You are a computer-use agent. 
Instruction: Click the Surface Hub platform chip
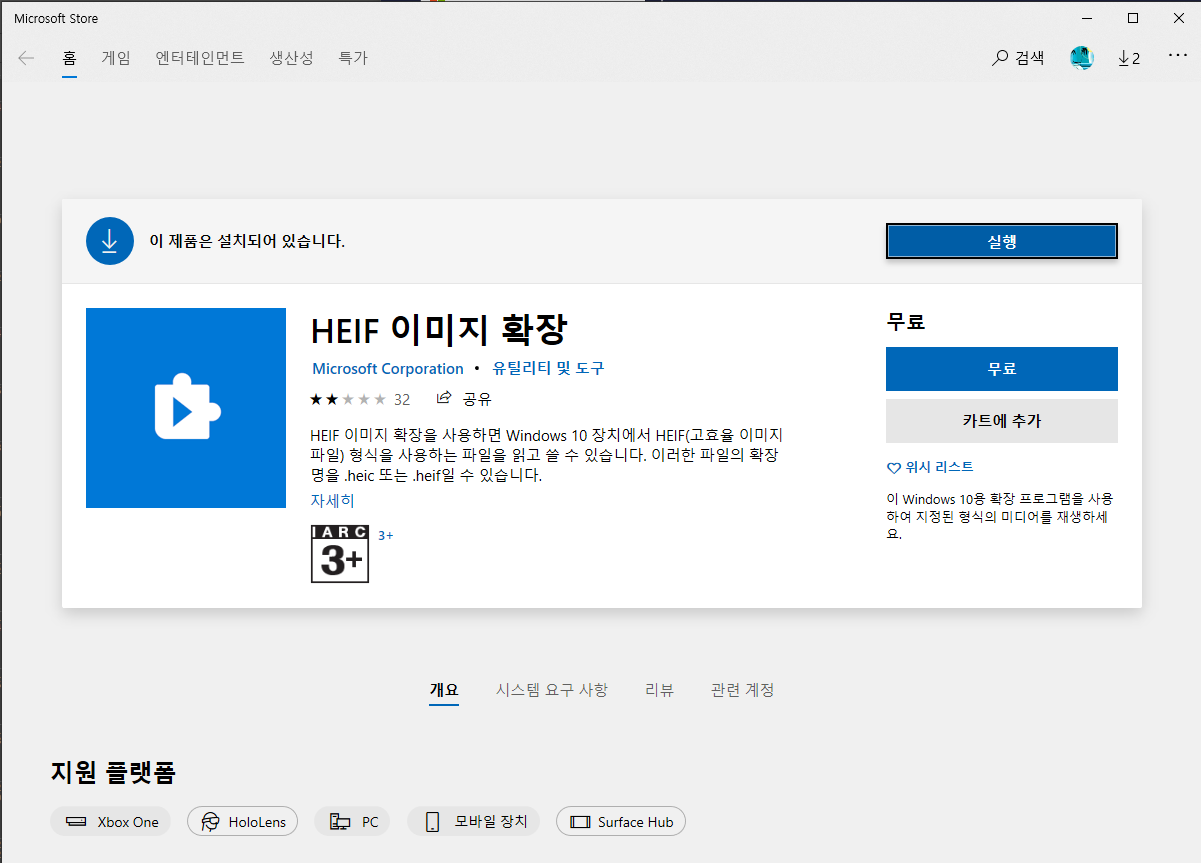point(621,822)
